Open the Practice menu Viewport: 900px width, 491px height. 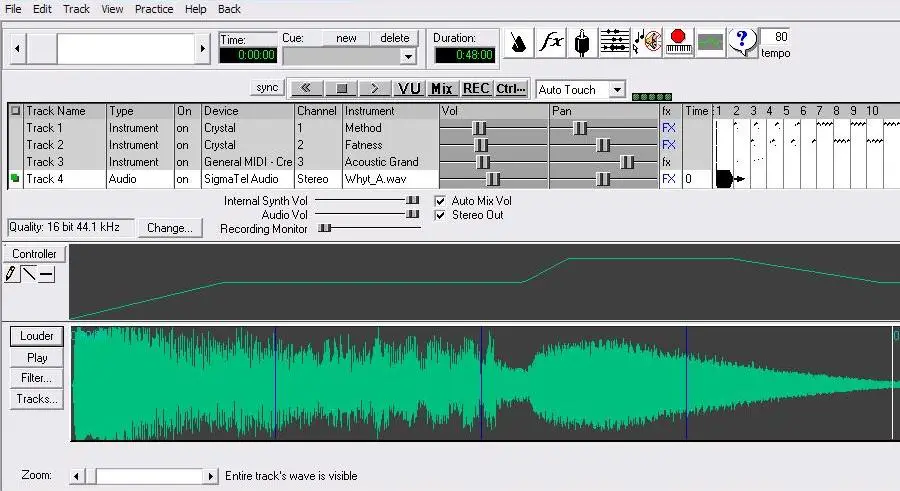pos(154,9)
